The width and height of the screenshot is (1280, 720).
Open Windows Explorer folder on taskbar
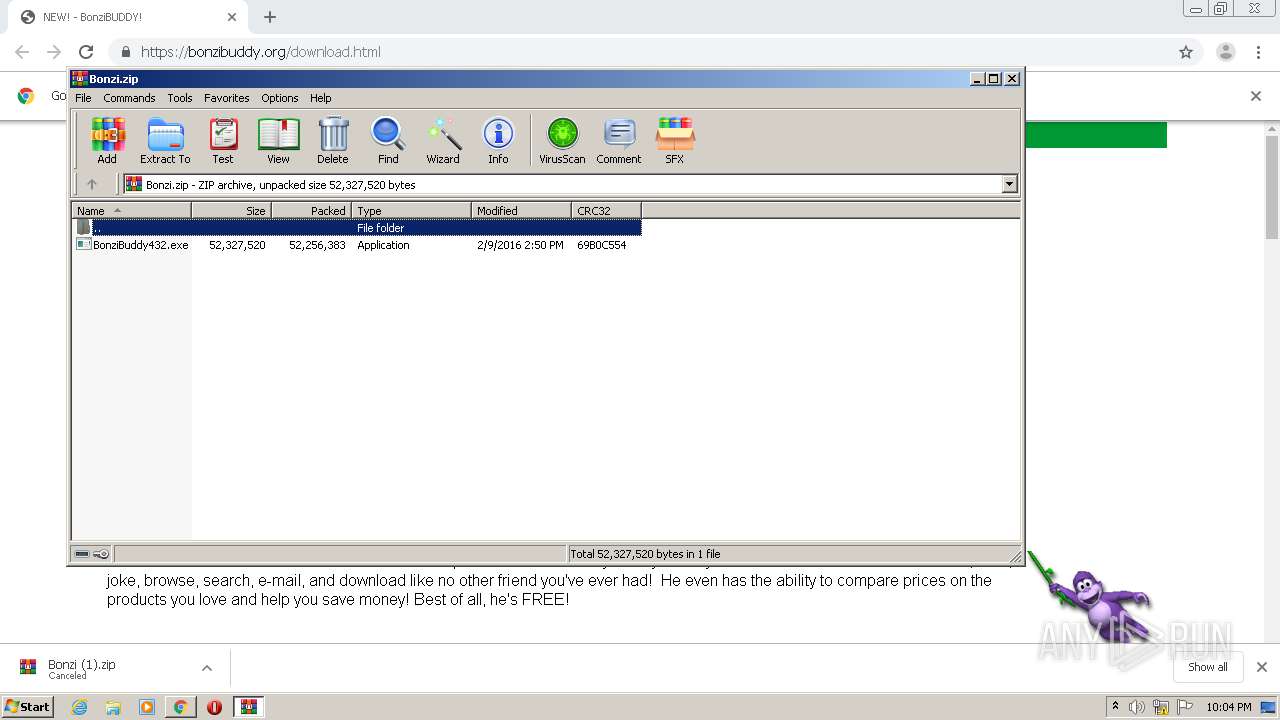[113, 707]
